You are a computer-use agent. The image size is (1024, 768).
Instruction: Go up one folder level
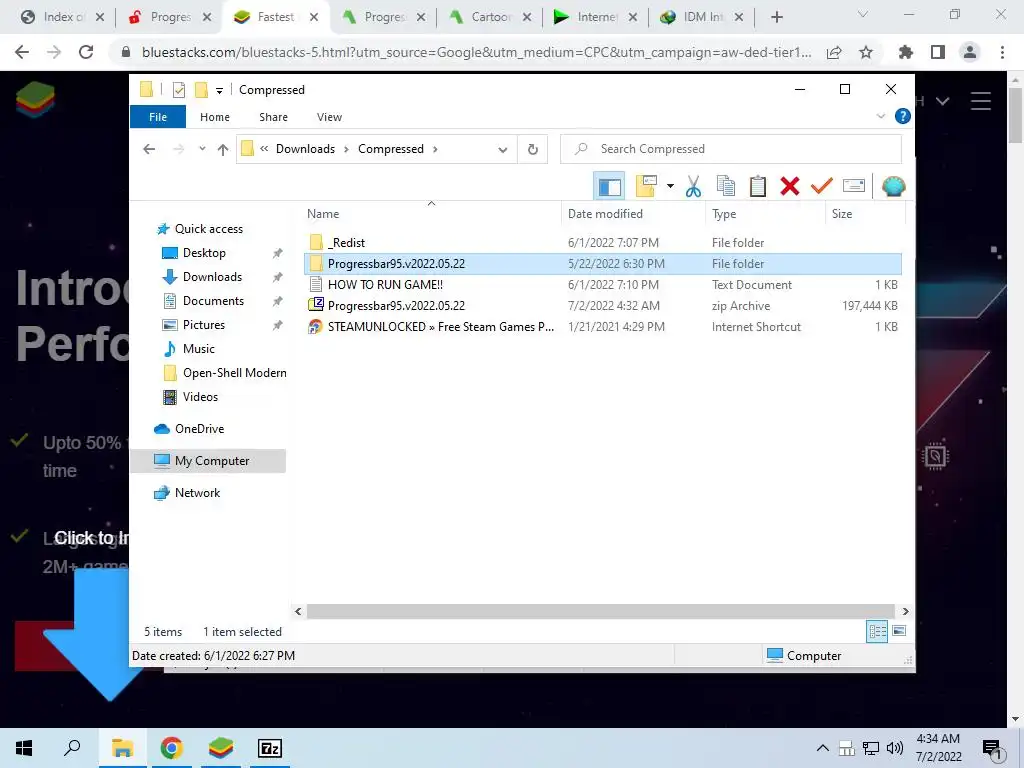(x=223, y=150)
